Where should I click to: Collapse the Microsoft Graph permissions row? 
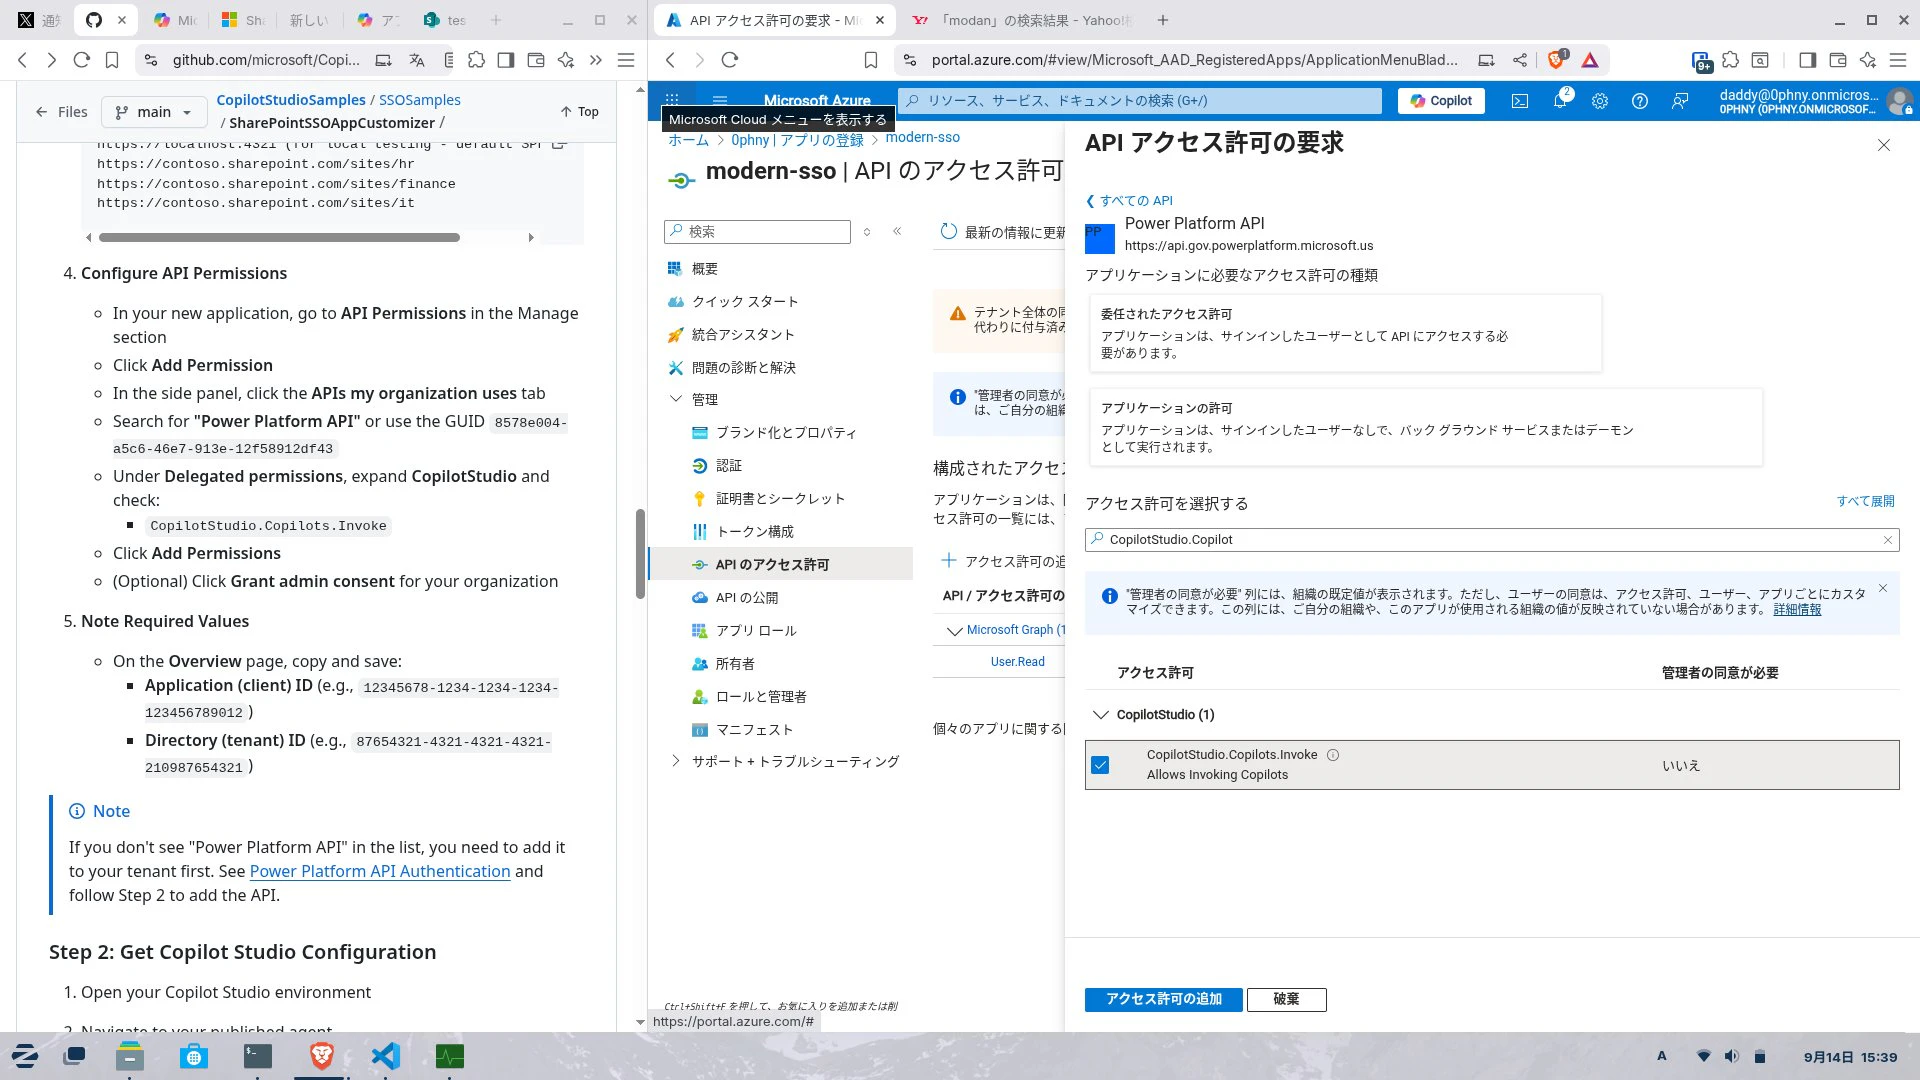coord(953,631)
